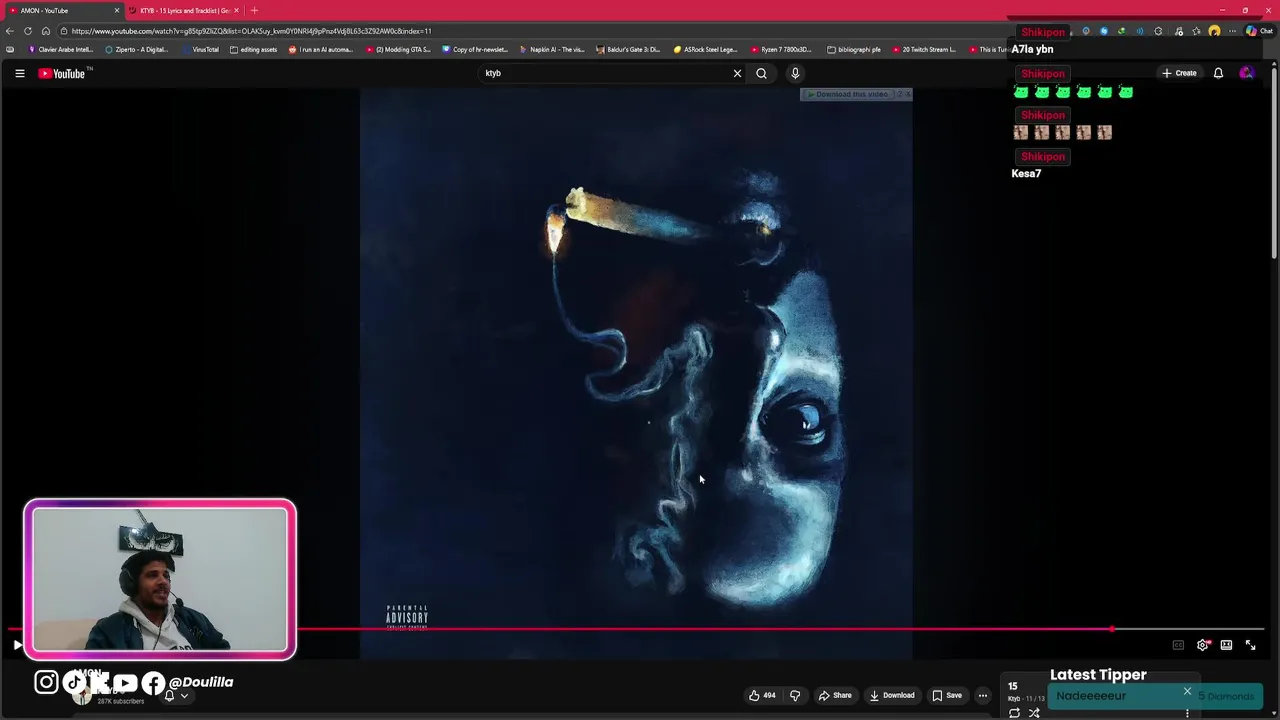The height and width of the screenshot is (720, 1280).
Task: Click the playlist title '15'
Action: pos(1013,686)
